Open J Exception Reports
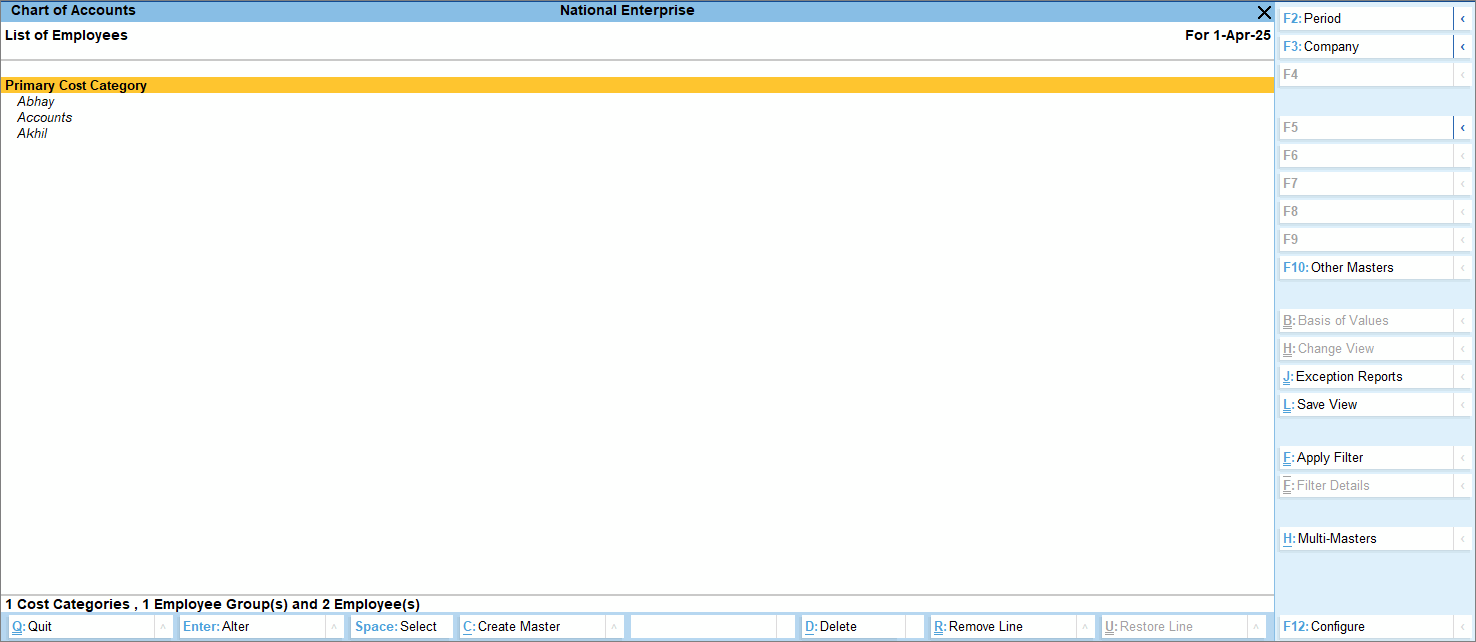The height and width of the screenshot is (642, 1476). point(1365,377)
